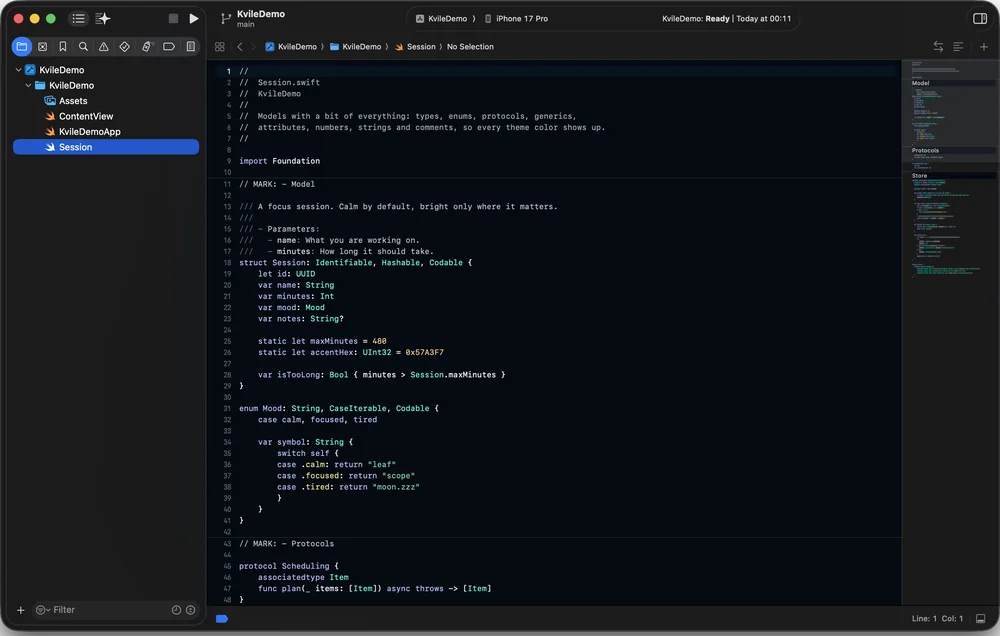Image resolution: width=1000 pixels, height=636 pixels.
Task: Open the KvileDemo scheme selector
Action: pos(445,18)
